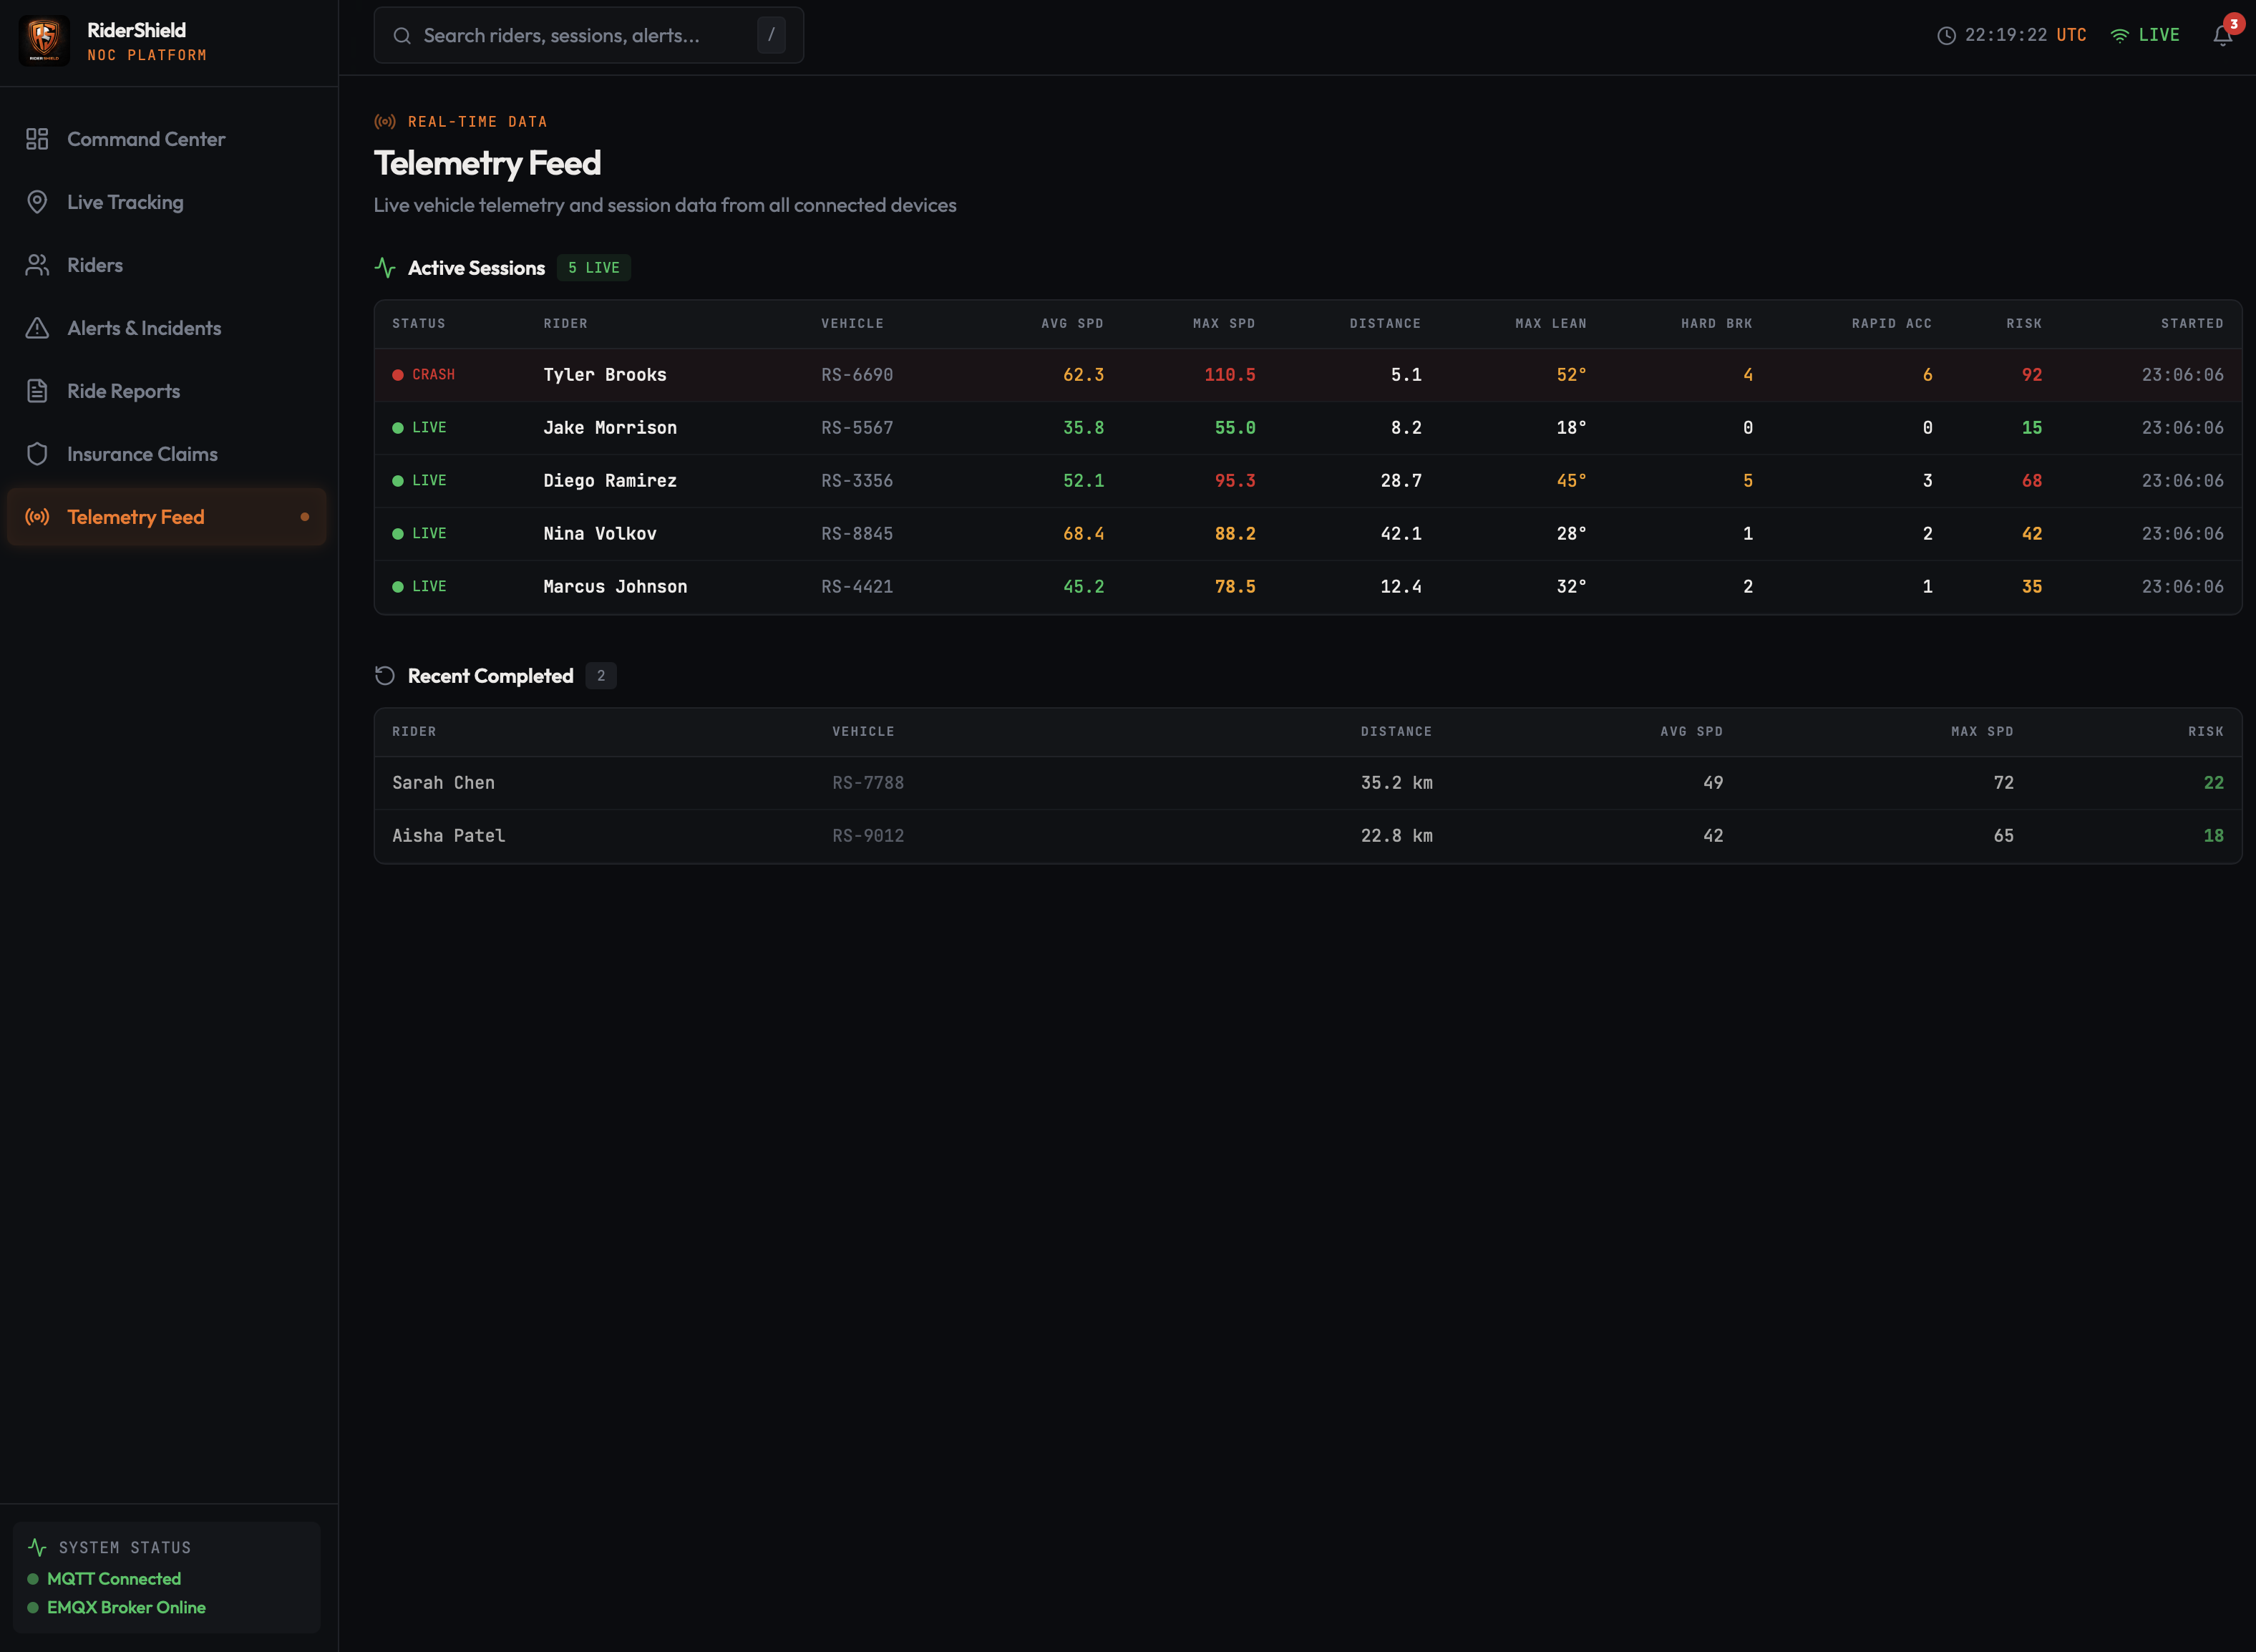Open the Riders section
This screenshot has height=1652, width=2256.
(x=95, y=264)
